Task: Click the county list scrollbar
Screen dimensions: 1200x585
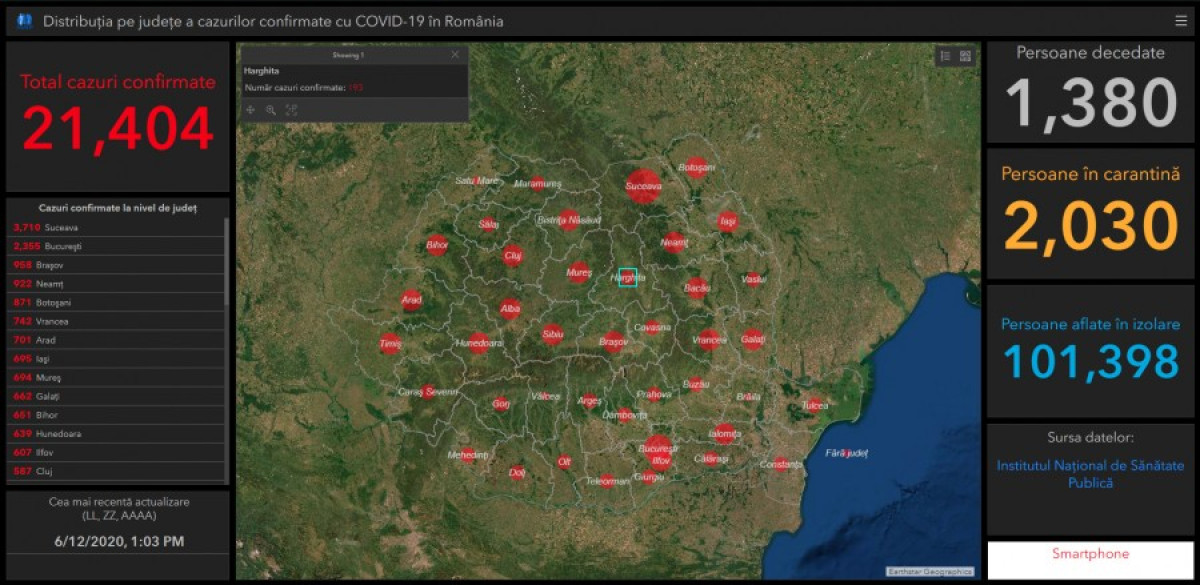Action: 227,262
